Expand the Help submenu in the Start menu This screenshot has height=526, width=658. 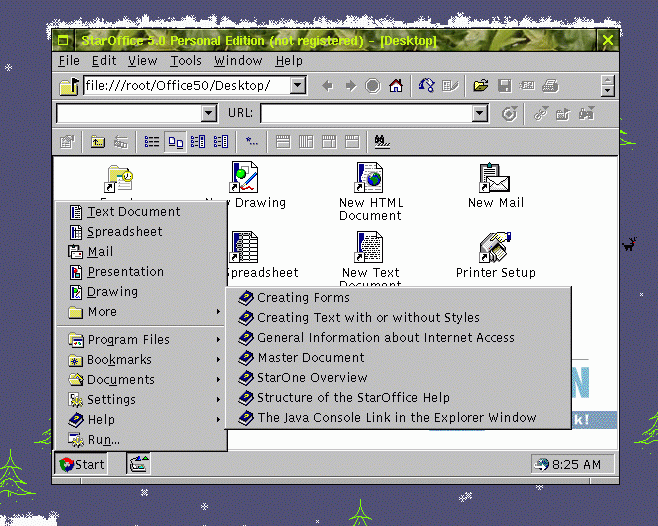click(142, 420)
